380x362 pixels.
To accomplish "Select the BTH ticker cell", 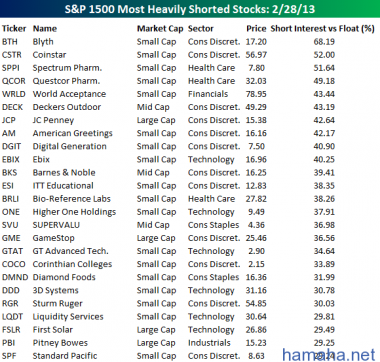I will [x=10, y=42].
